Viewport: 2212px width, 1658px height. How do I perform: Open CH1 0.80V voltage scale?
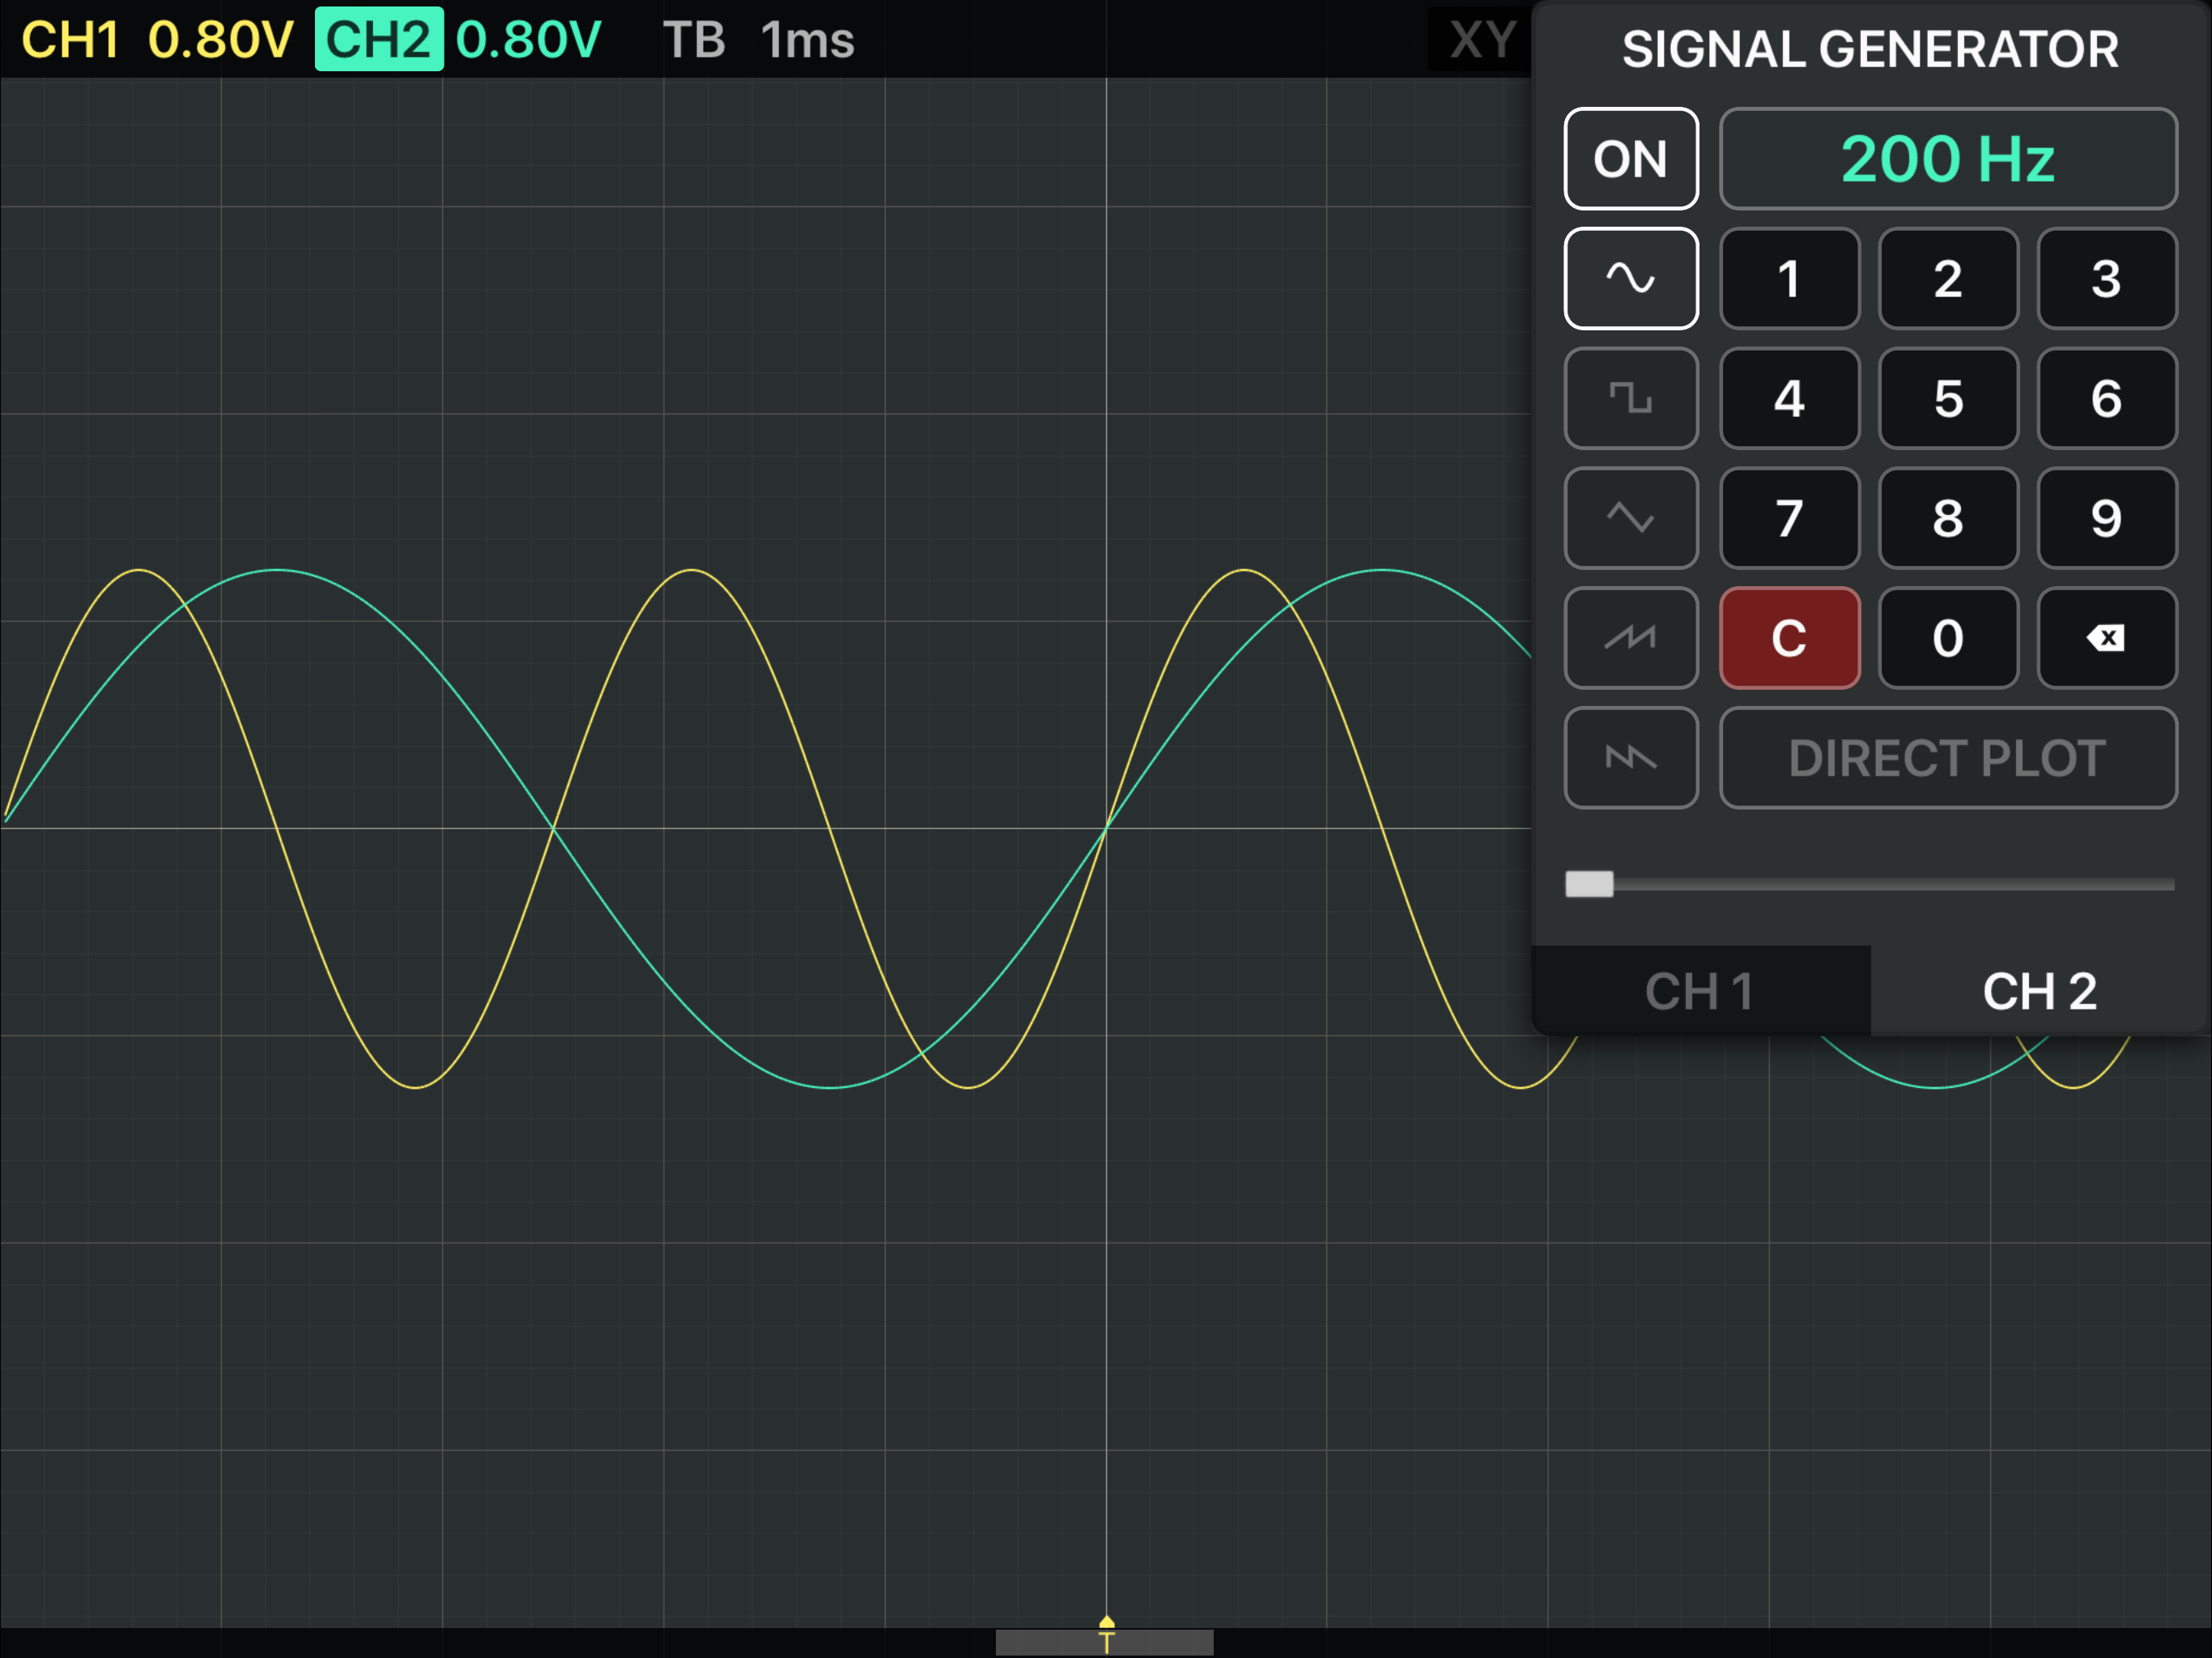[220, 40]
